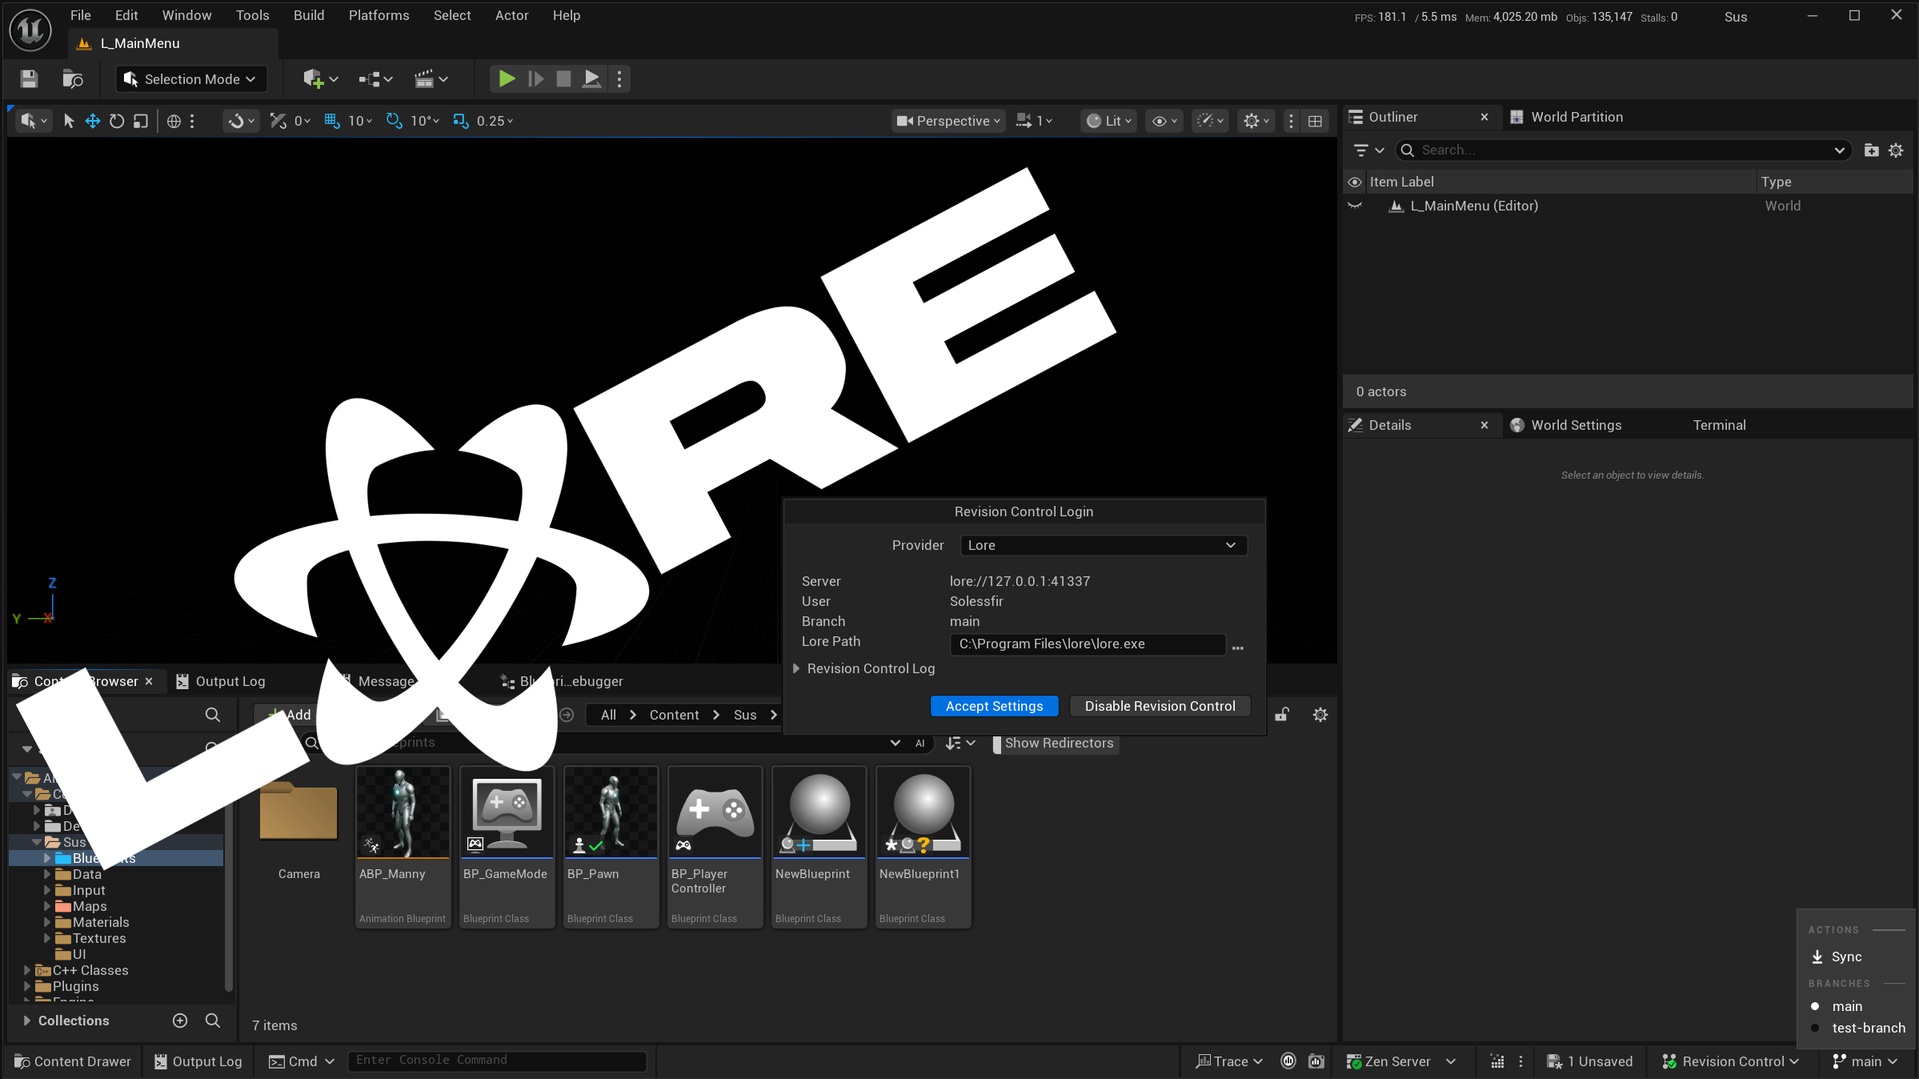This screenshot has width=1919, height=1079.
Task: Expand the Materials folder in tree
Action: point(47,922)
